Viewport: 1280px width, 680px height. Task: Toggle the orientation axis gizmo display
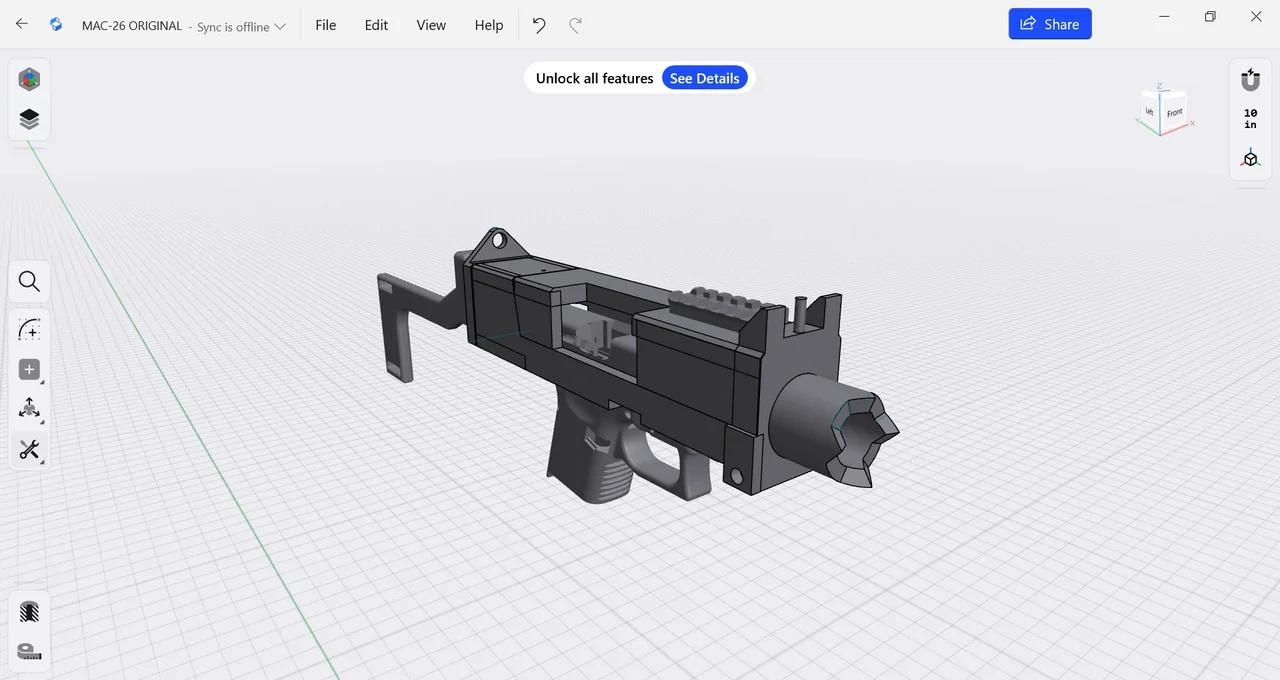coord(1250,158)
